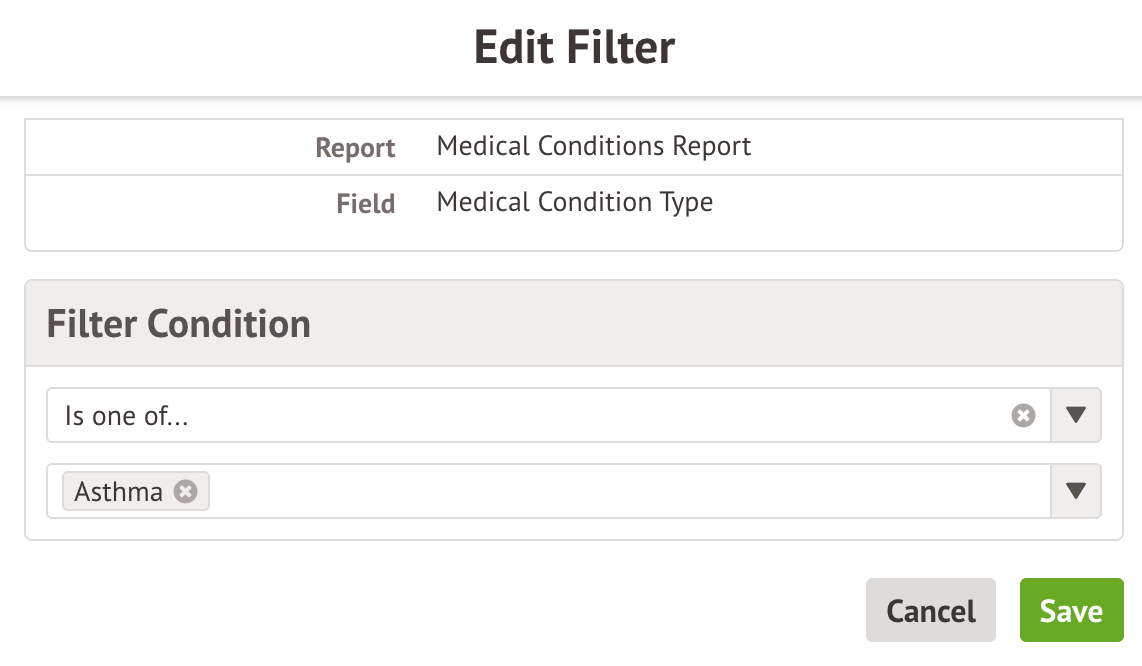Expand the medical condition values dropdown arrow
Viewport: 1142px width, 666px height.
click(1076, 491)
